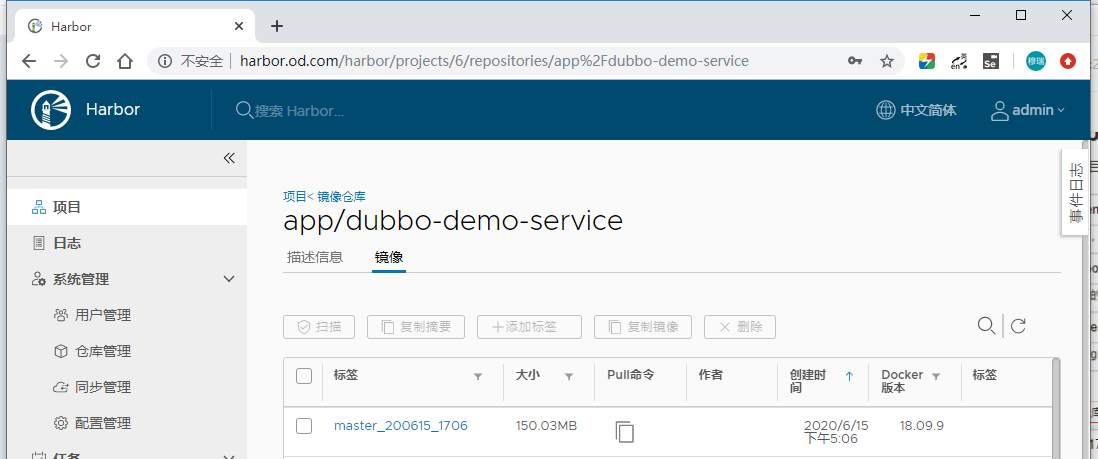Open the 标签 column filter
The image size is (1098, 459).
click(x=478, y=376)
